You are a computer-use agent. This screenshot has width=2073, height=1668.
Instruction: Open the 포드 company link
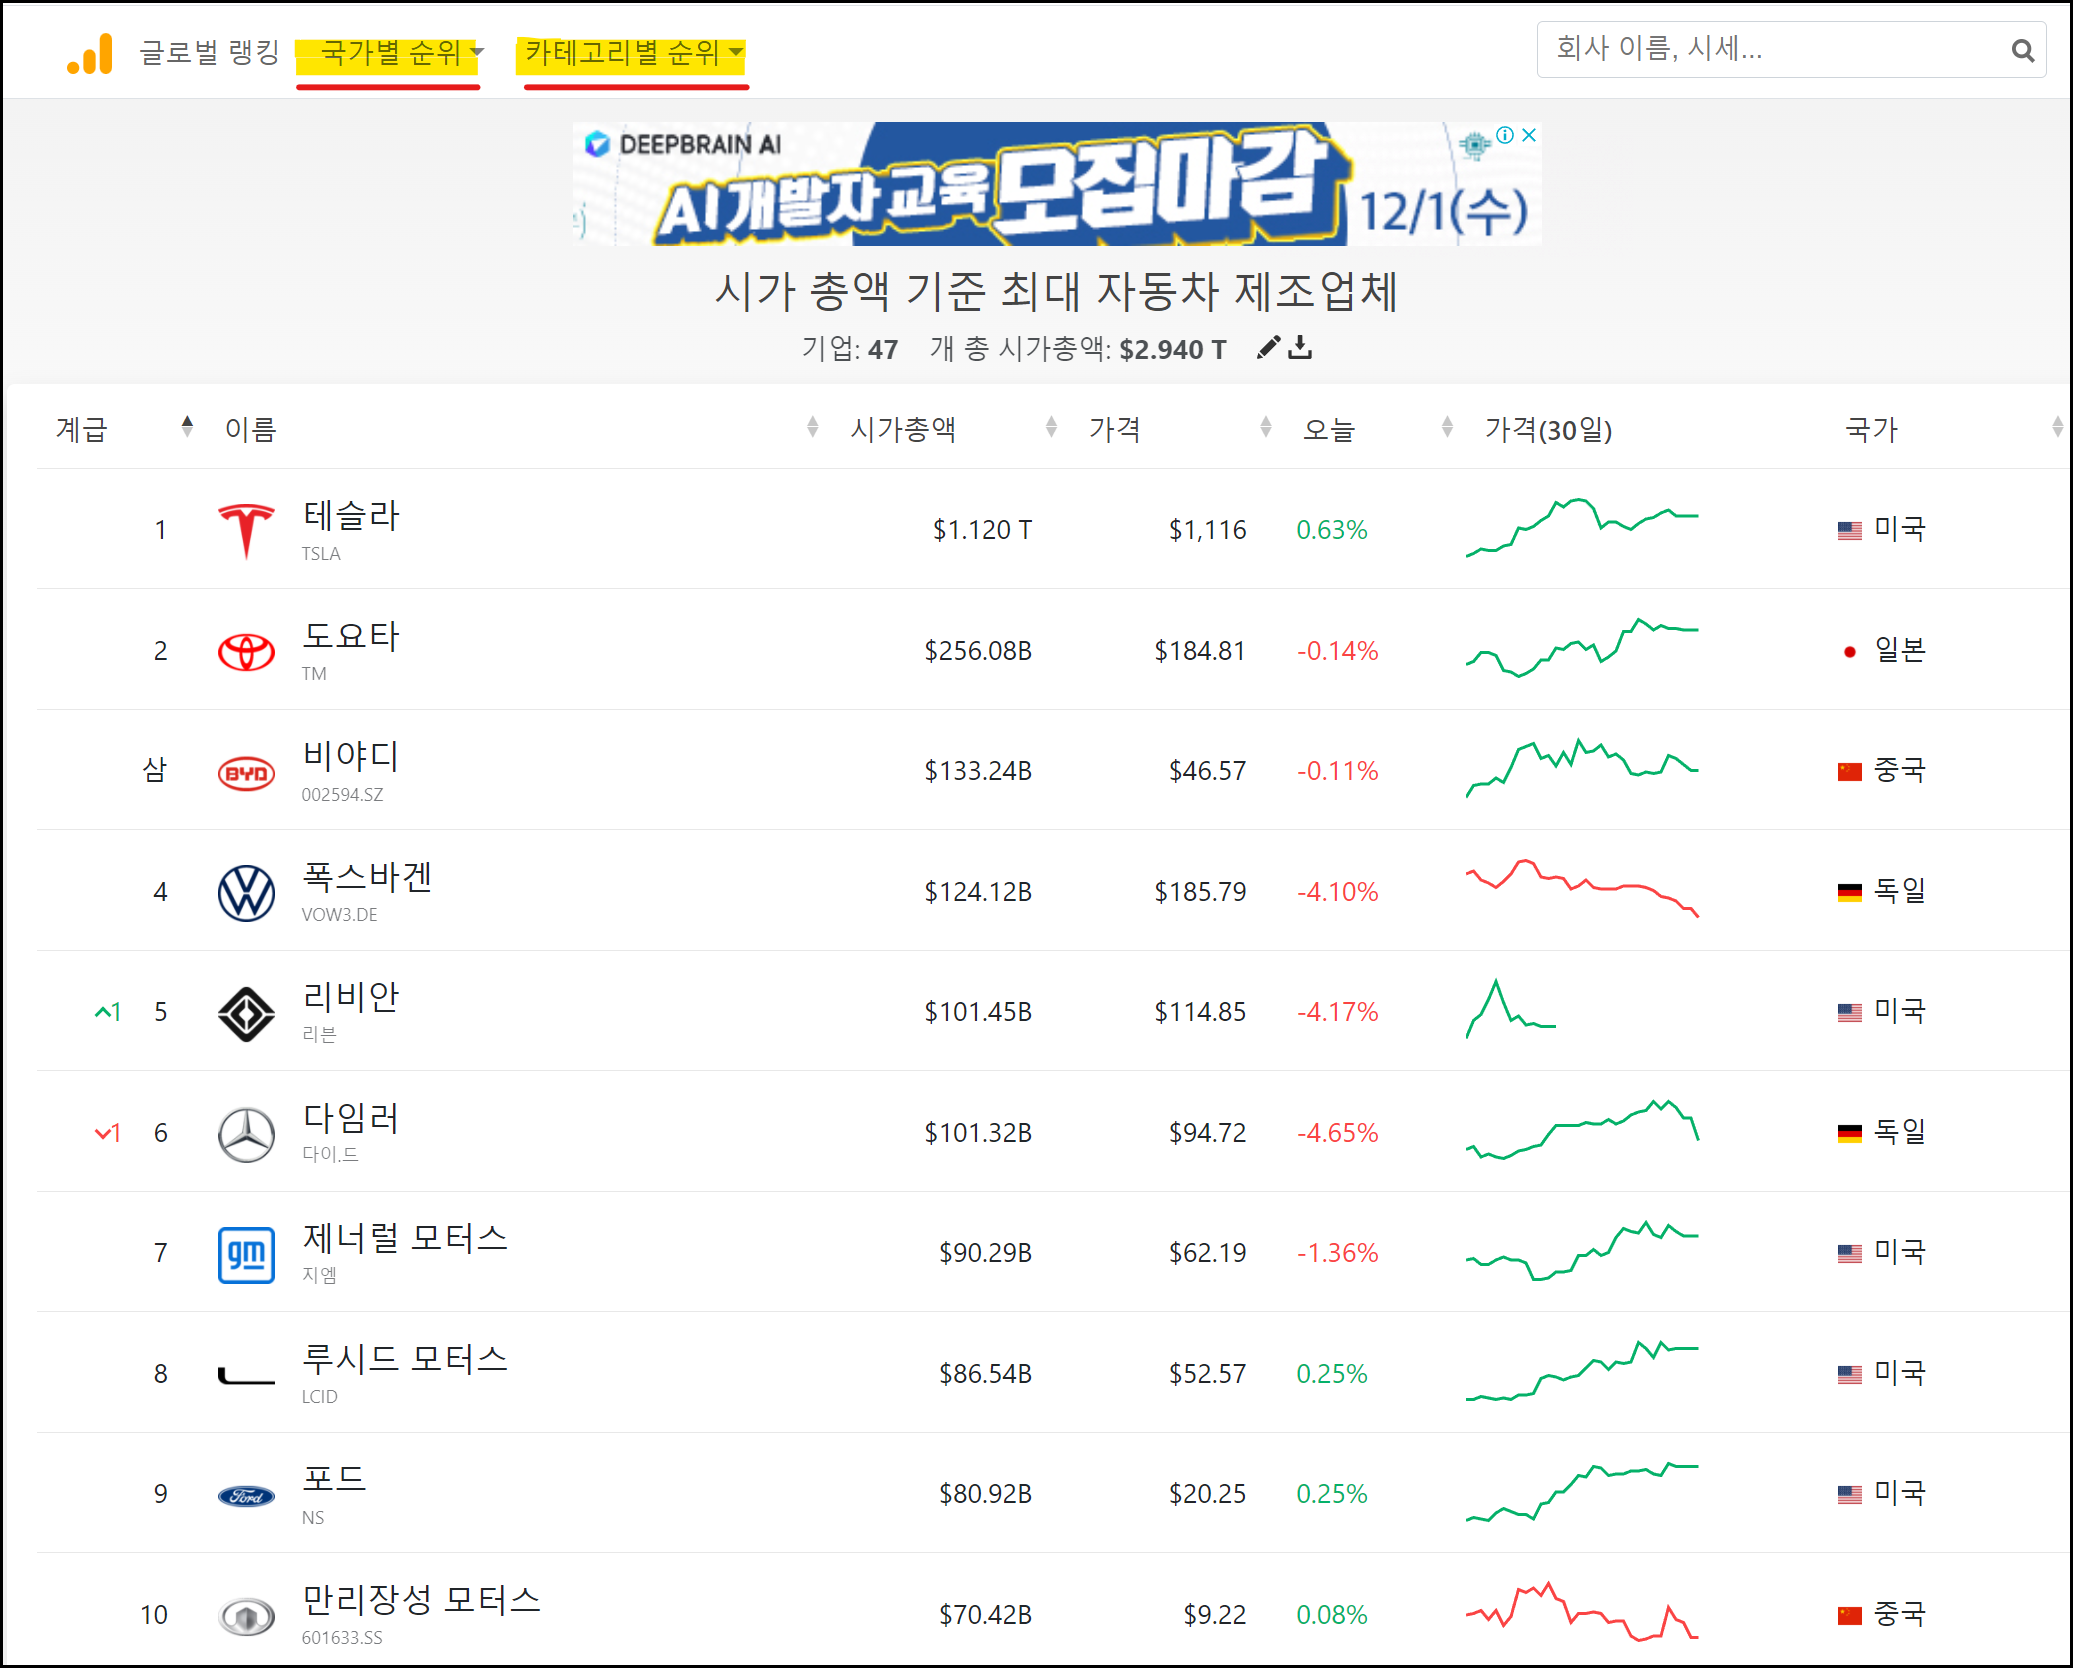334,1479
